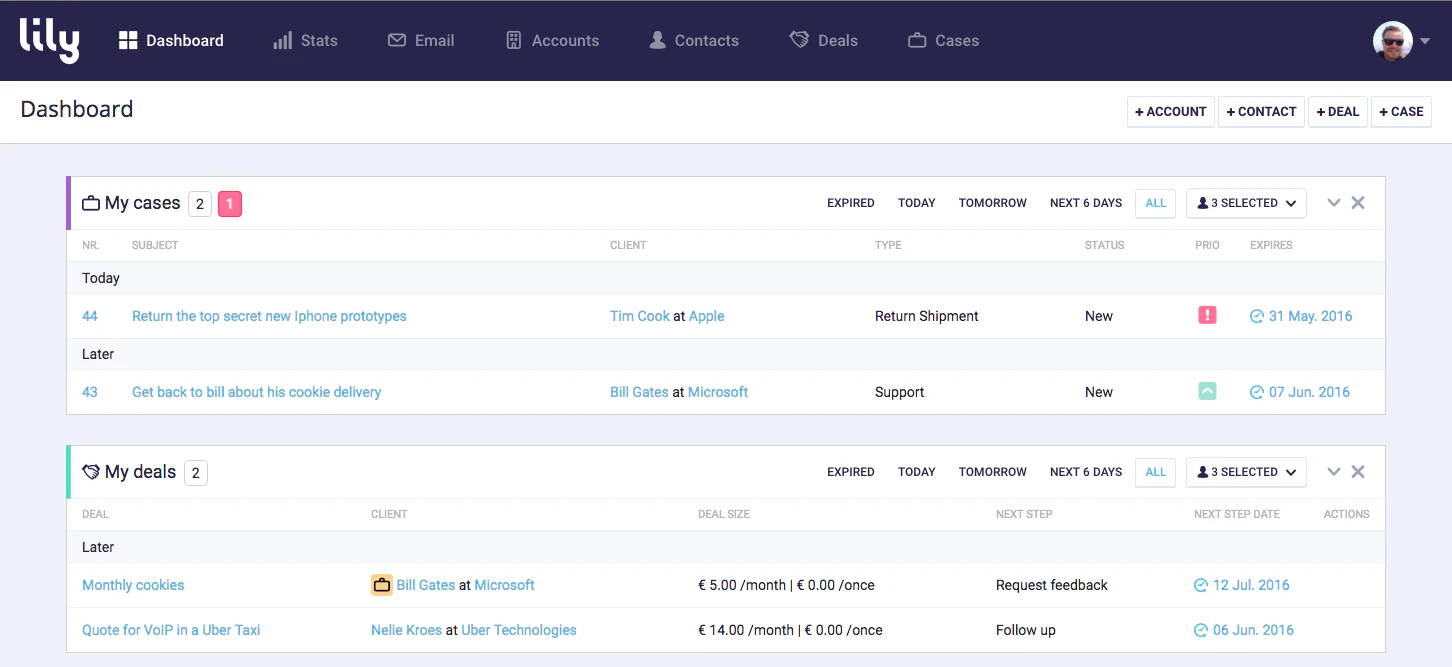The width and height of the screenshot is (1452, 667).
Task: Open the Email section
Action: pyautogui.click(x=421, y=41)
